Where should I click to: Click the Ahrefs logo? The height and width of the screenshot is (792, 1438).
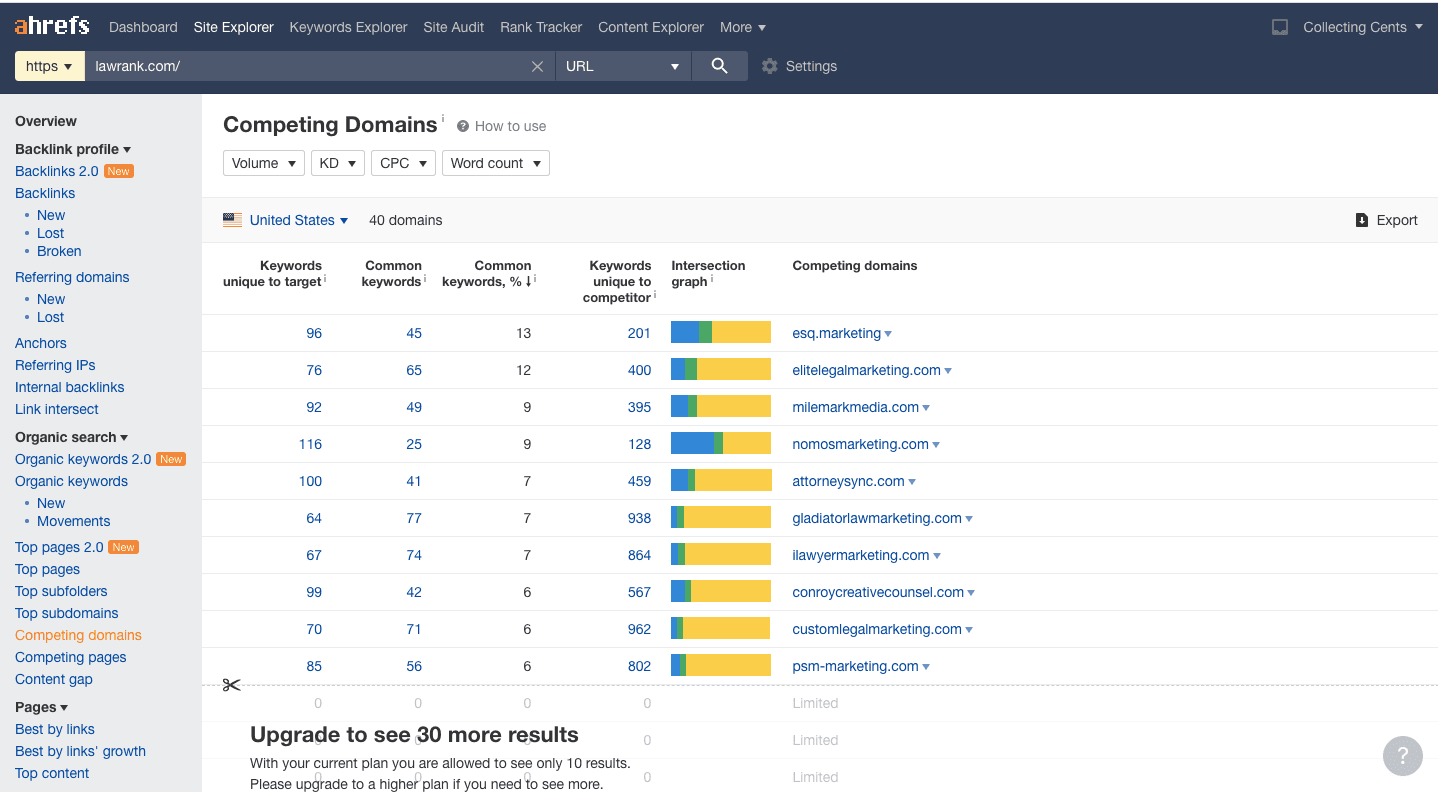[52, 26]
